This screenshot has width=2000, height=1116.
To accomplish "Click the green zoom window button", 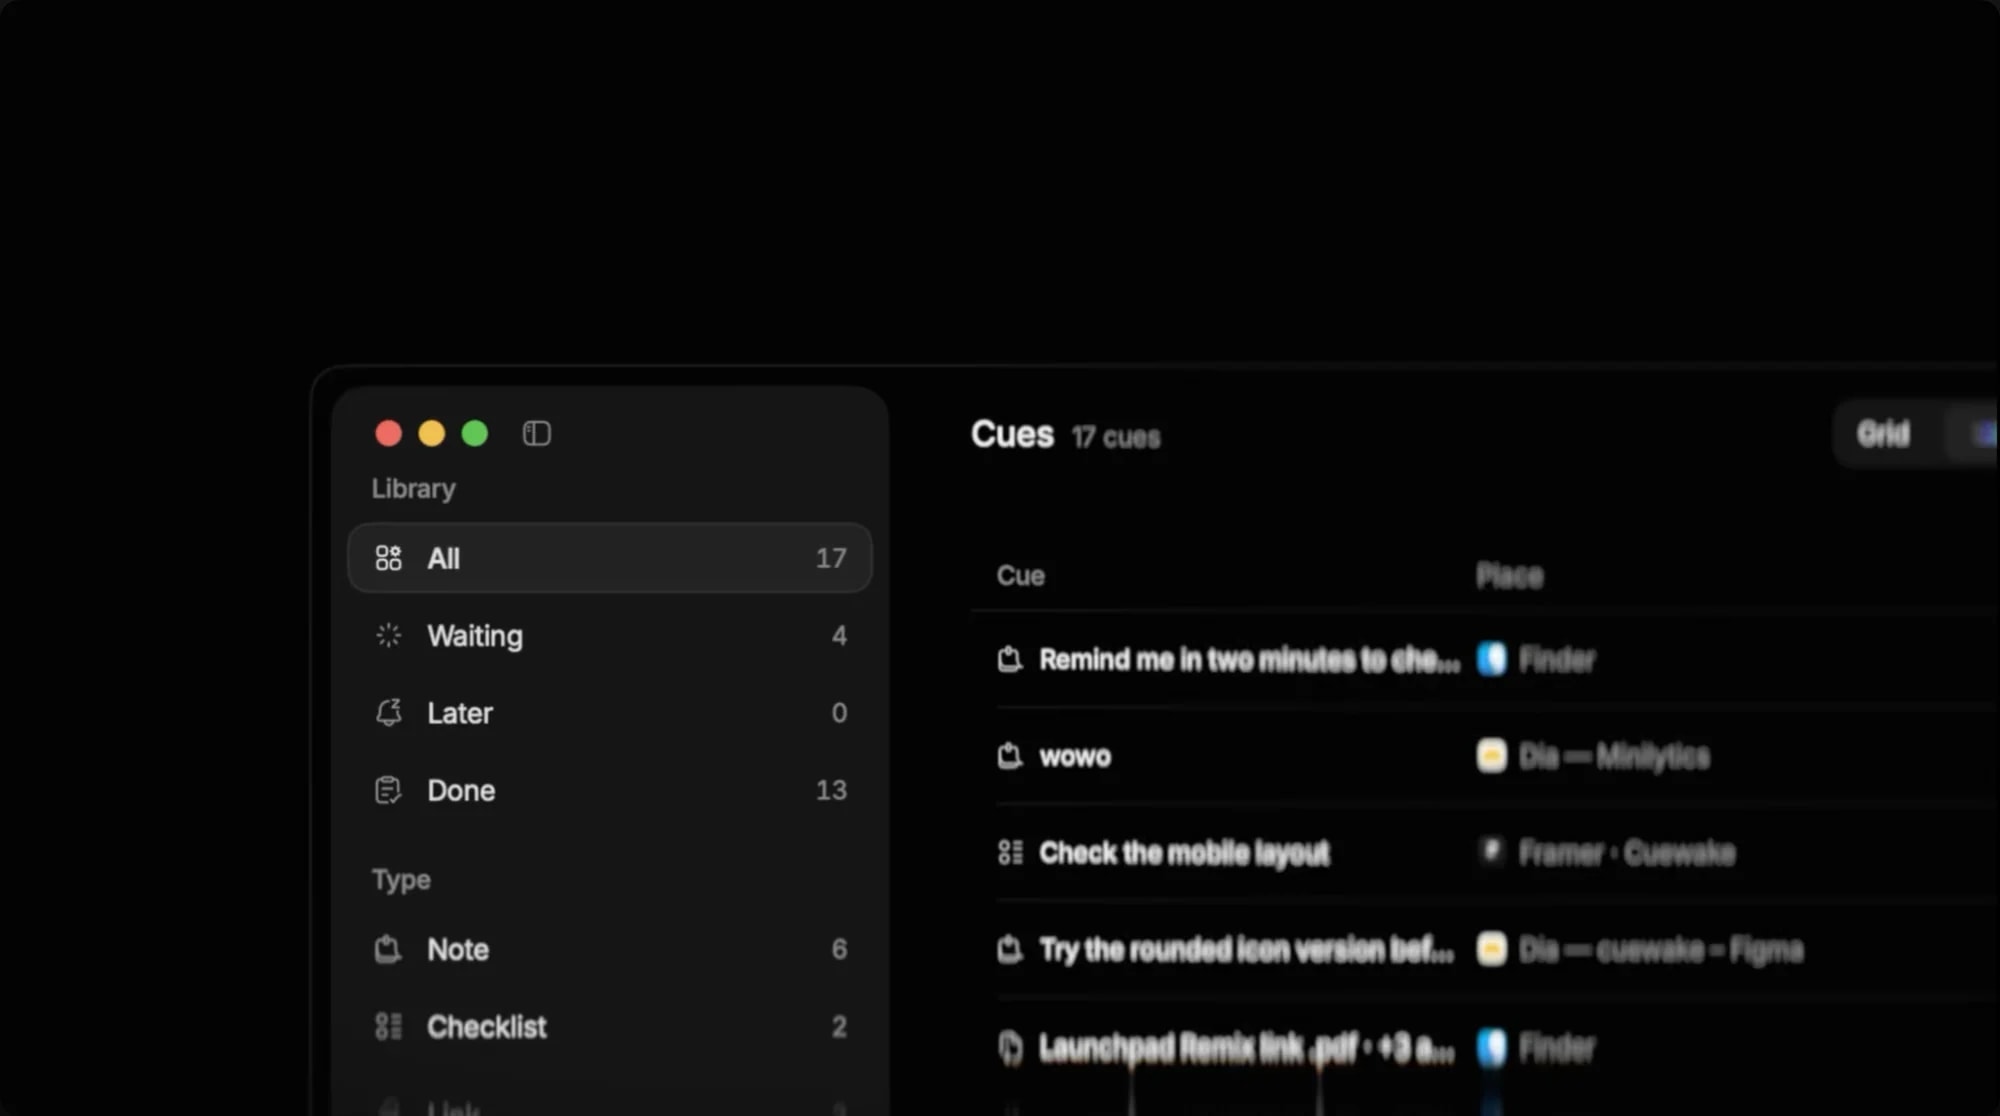I will click(474, 433).
